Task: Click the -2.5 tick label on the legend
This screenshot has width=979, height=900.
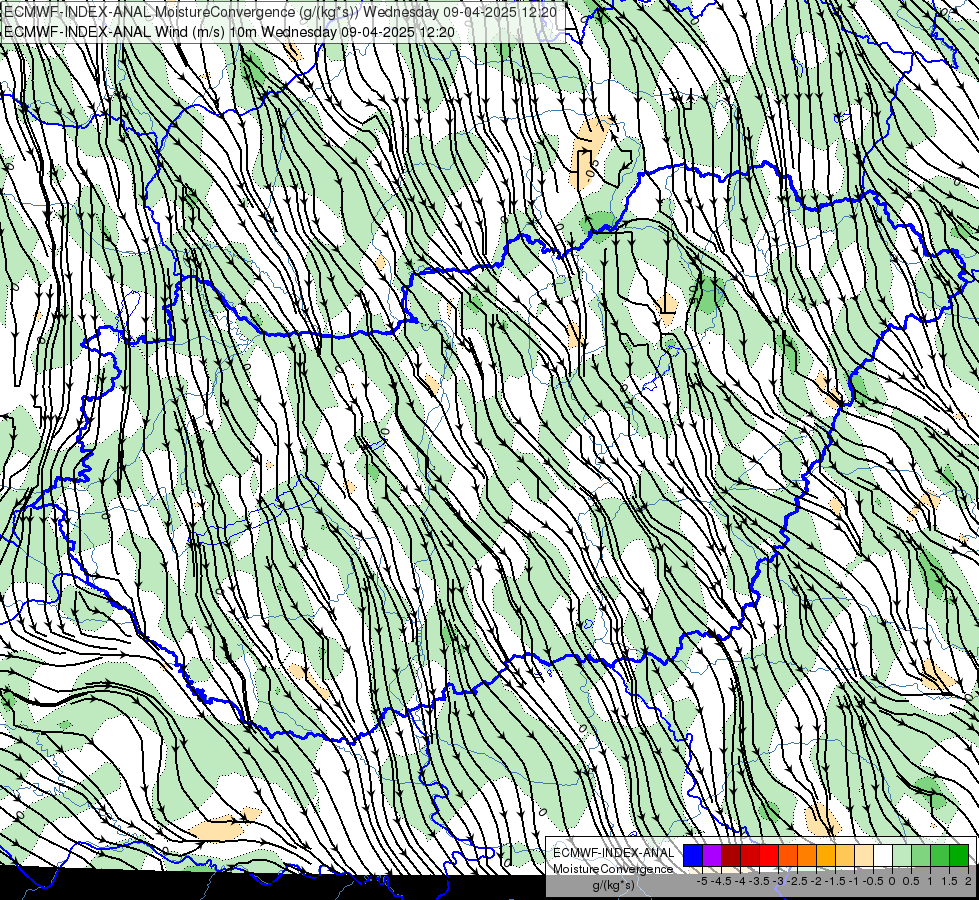Action: [x=797, y=881]
